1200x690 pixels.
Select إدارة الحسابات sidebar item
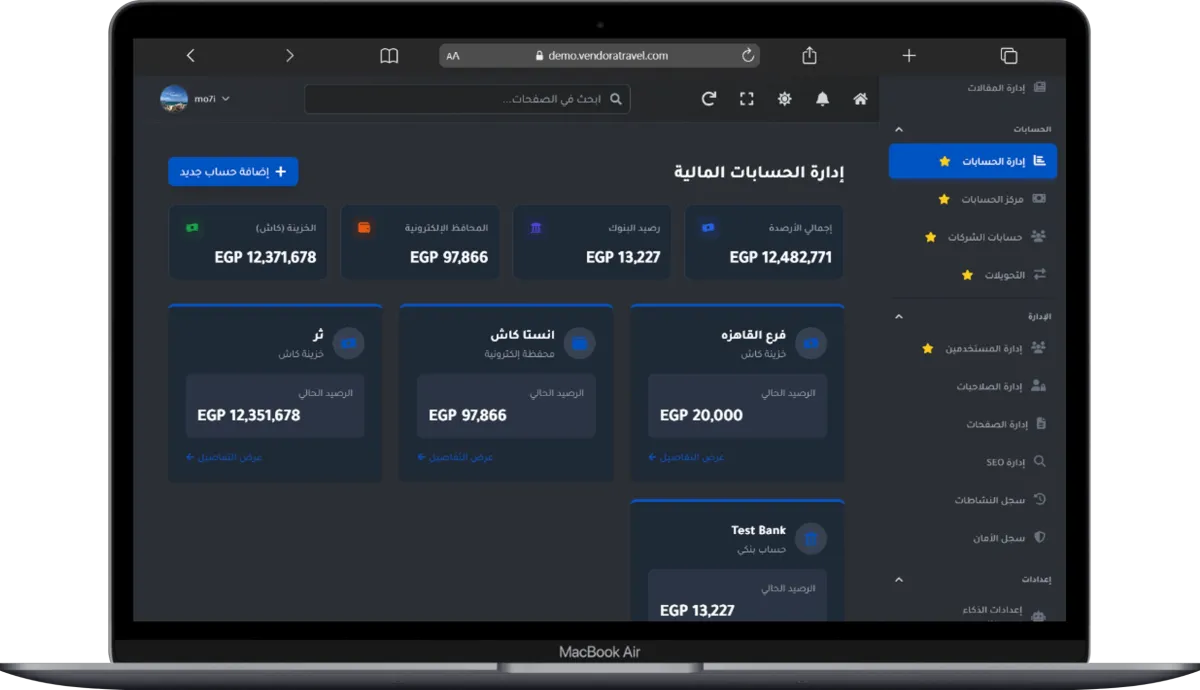click(972, 161)
